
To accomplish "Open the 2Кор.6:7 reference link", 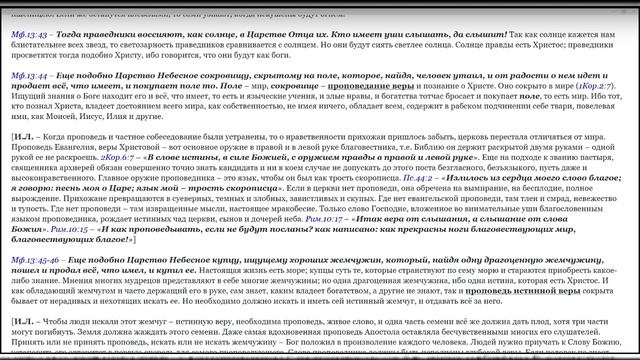I will [117, 157].
